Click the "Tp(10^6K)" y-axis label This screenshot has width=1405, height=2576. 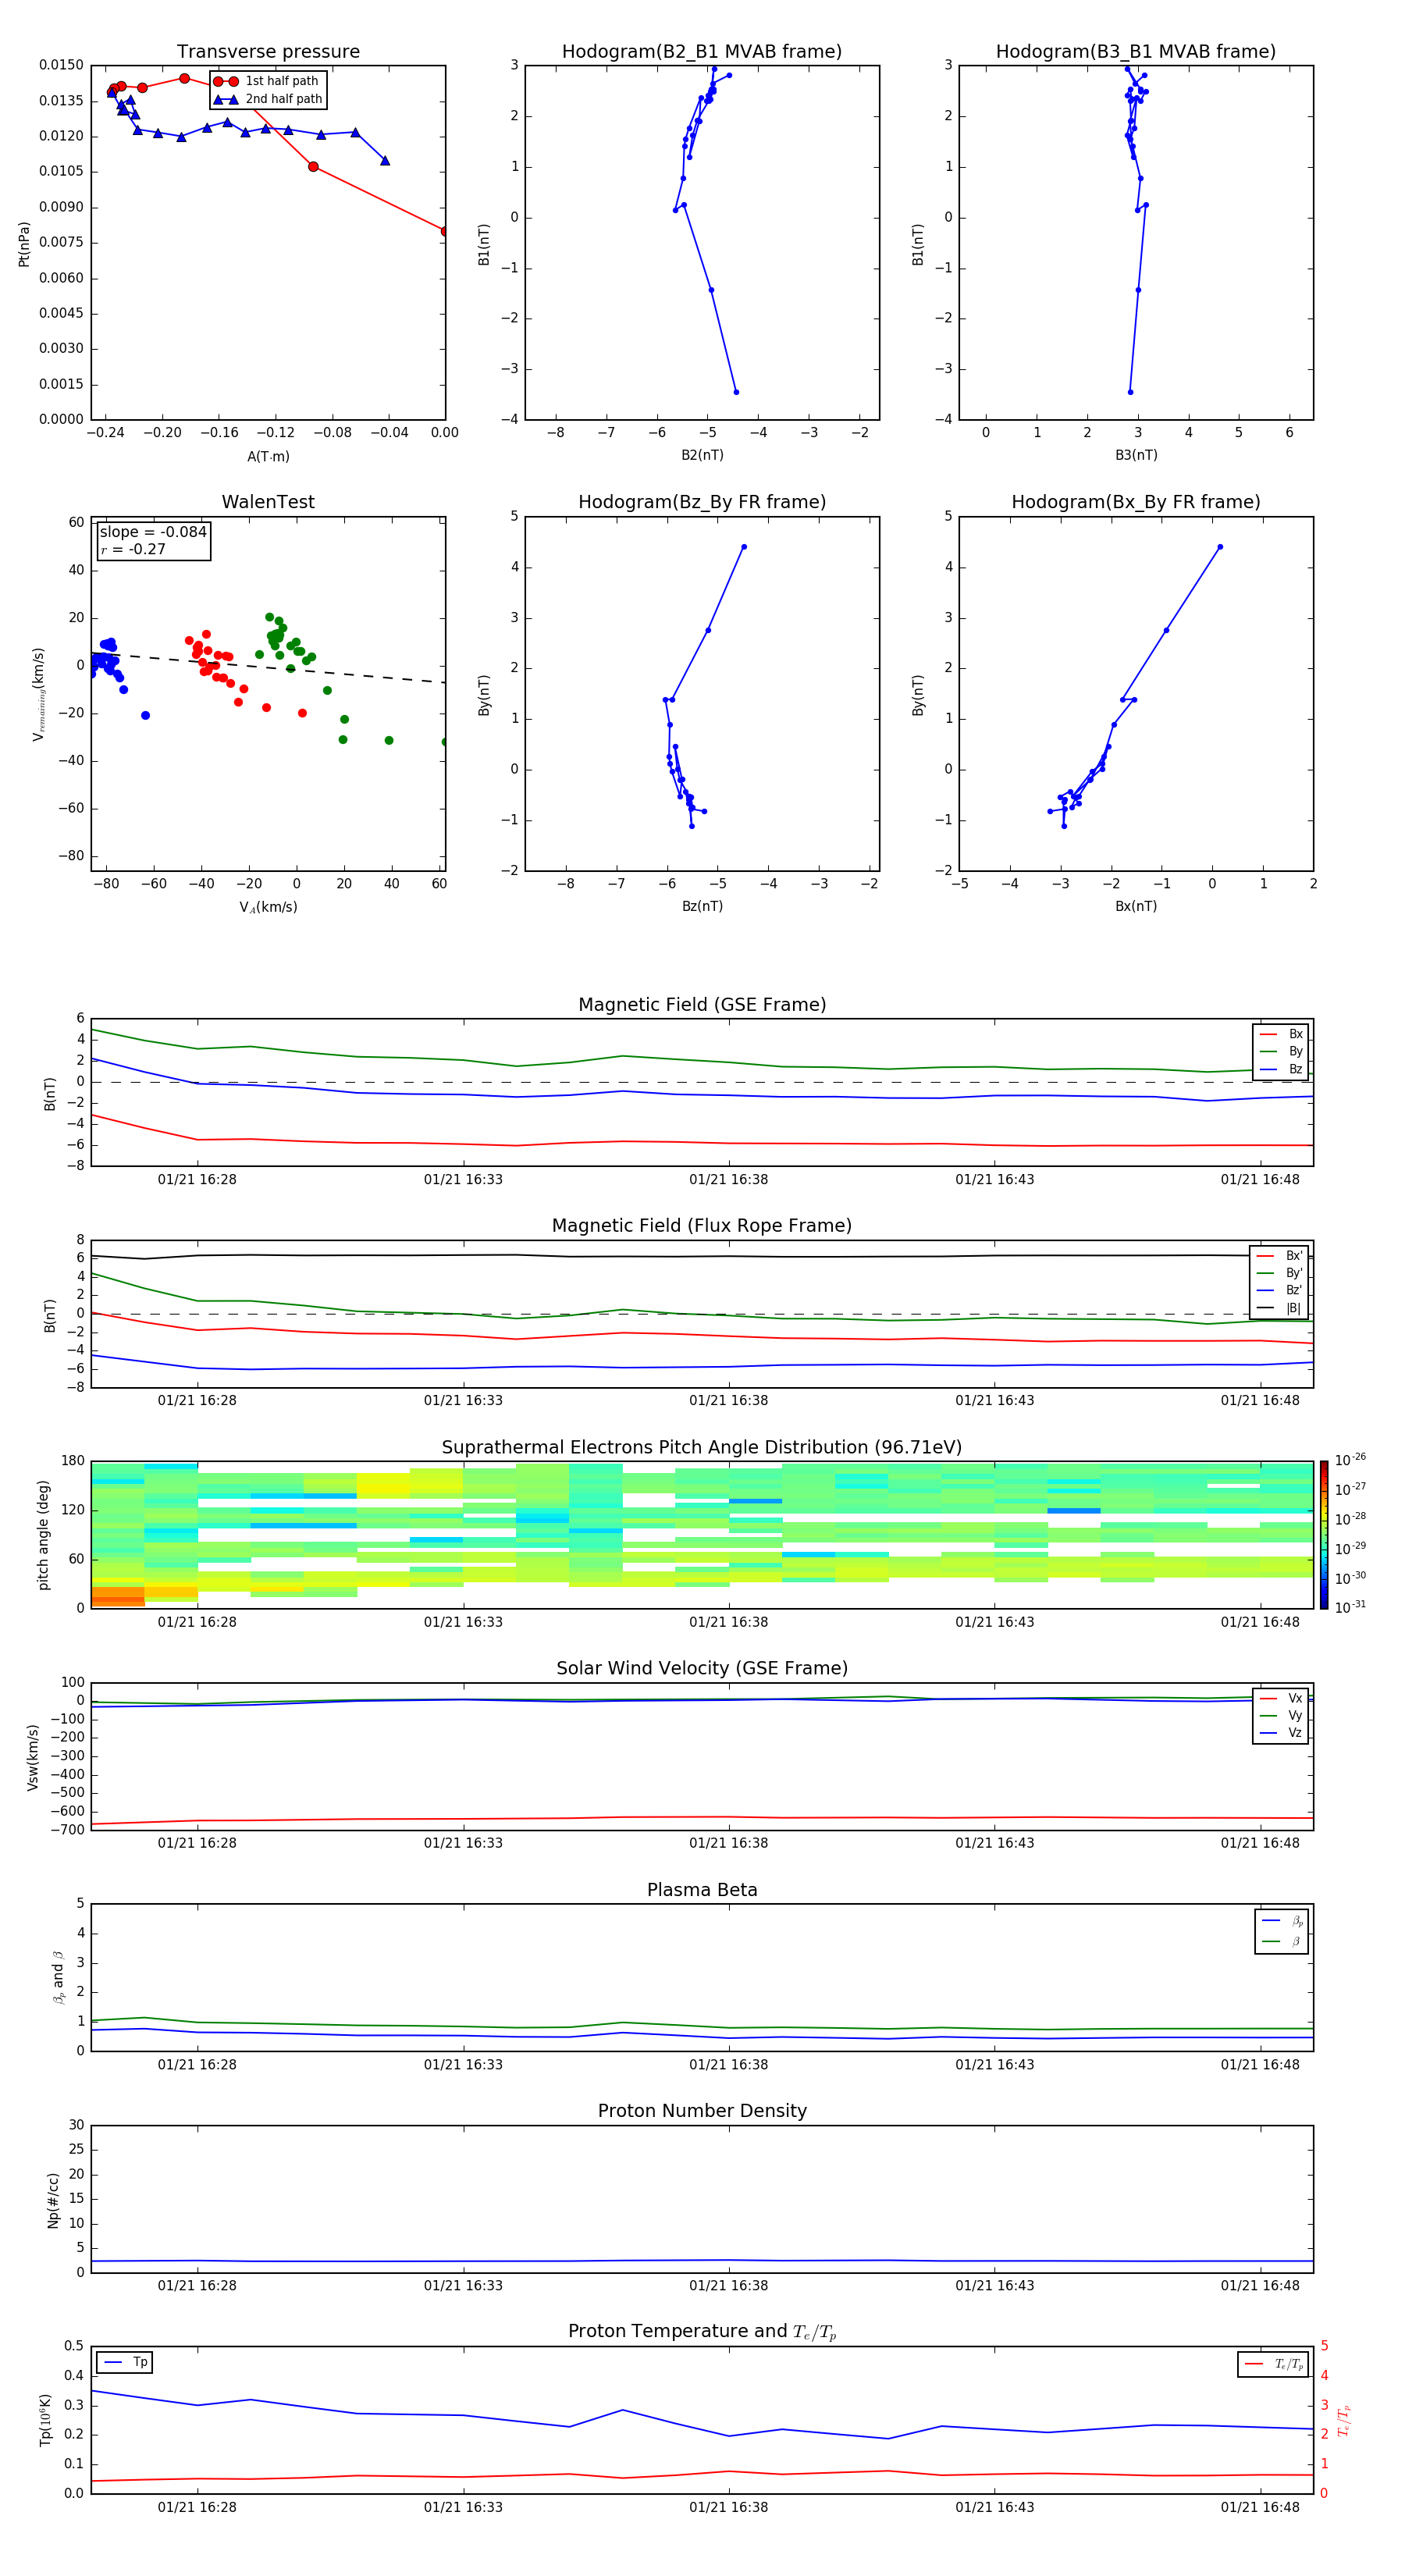pyautogui.click(x=45, y=2420)
